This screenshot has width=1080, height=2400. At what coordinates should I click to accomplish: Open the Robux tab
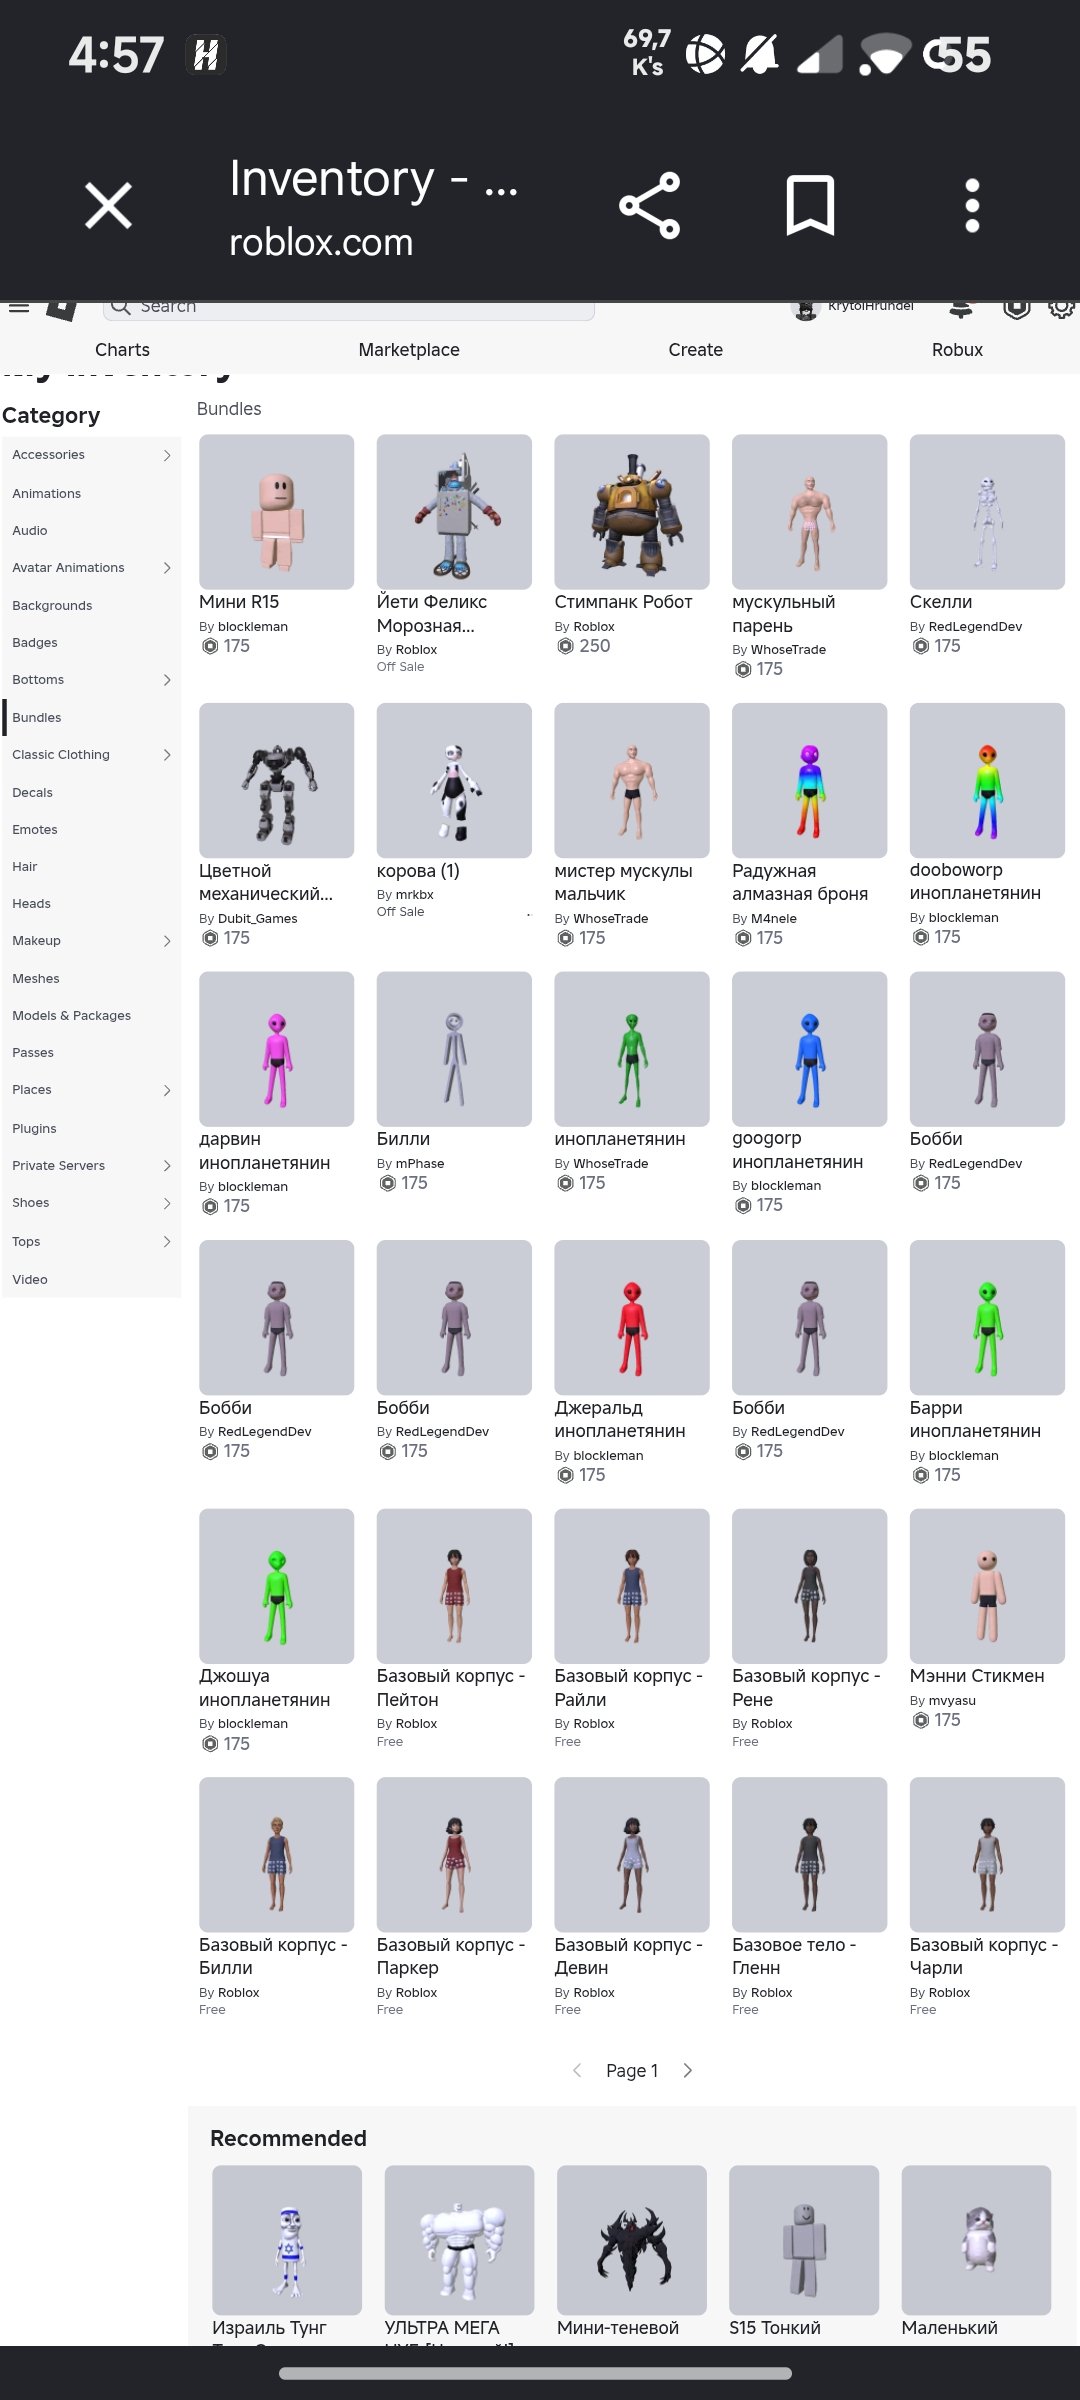click(957, 350)
